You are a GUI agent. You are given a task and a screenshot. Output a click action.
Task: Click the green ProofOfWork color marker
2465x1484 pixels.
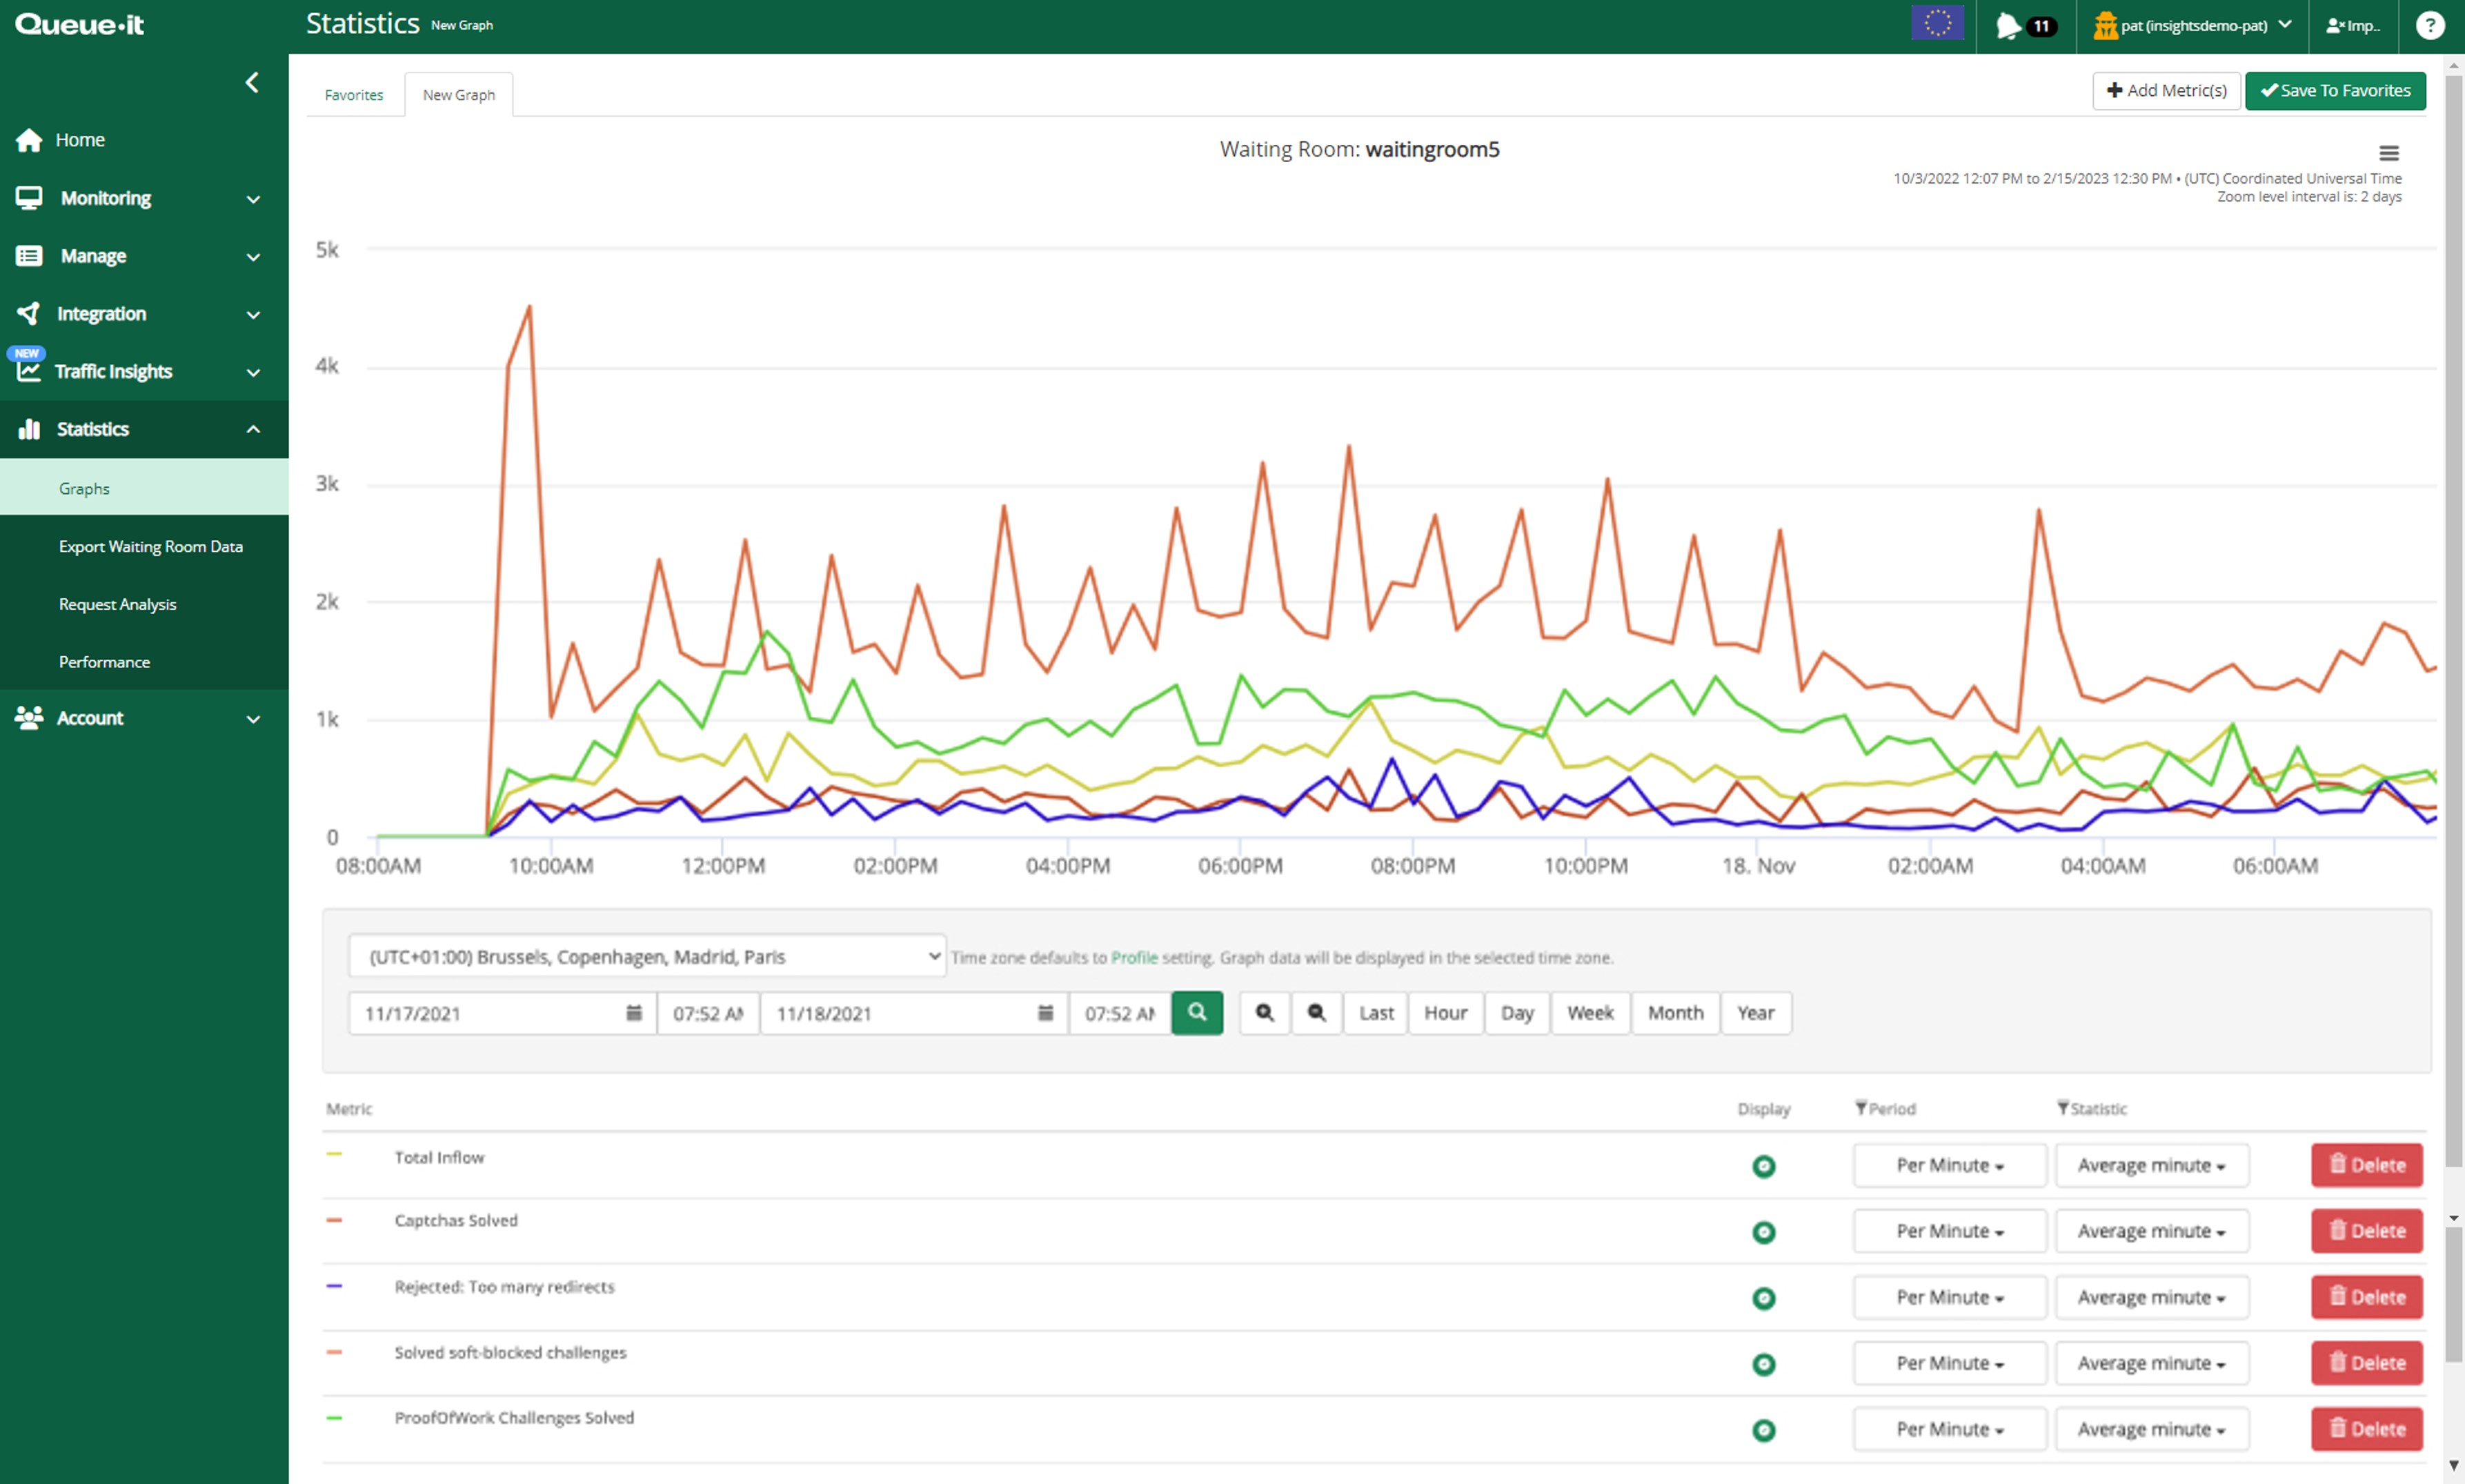(334, 1418)
